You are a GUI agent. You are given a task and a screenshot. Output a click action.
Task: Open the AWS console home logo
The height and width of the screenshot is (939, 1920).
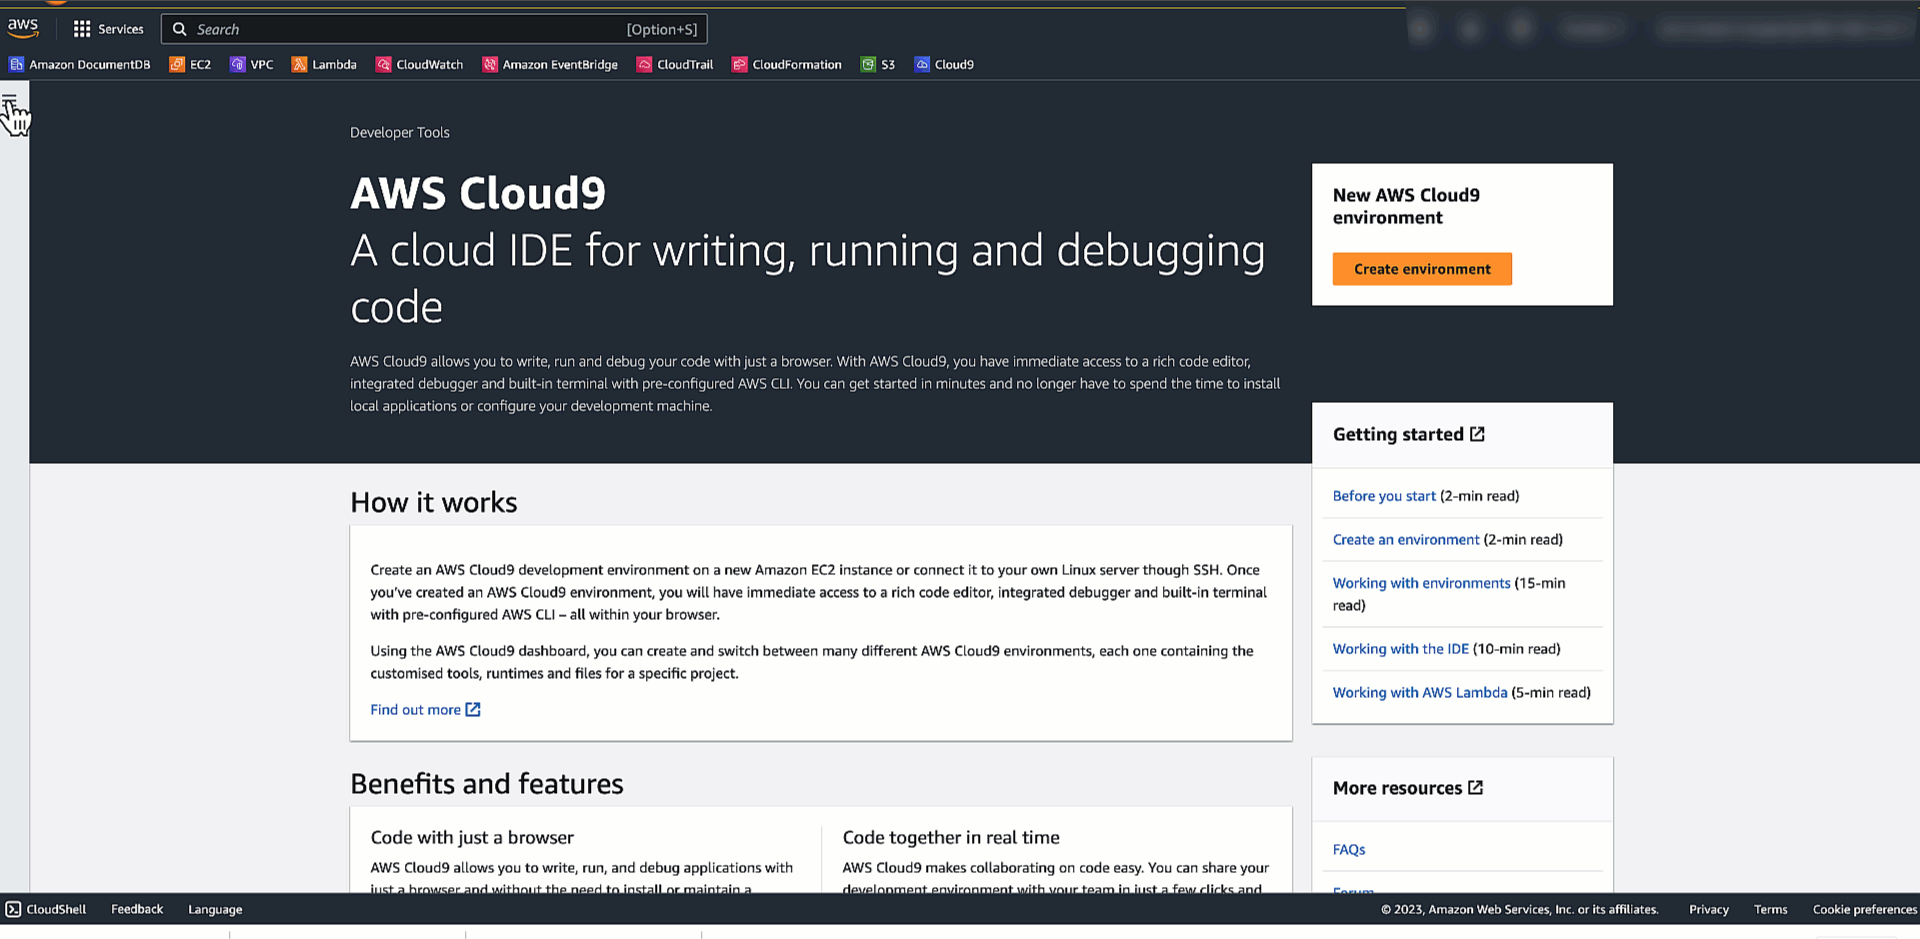point(23,28)
